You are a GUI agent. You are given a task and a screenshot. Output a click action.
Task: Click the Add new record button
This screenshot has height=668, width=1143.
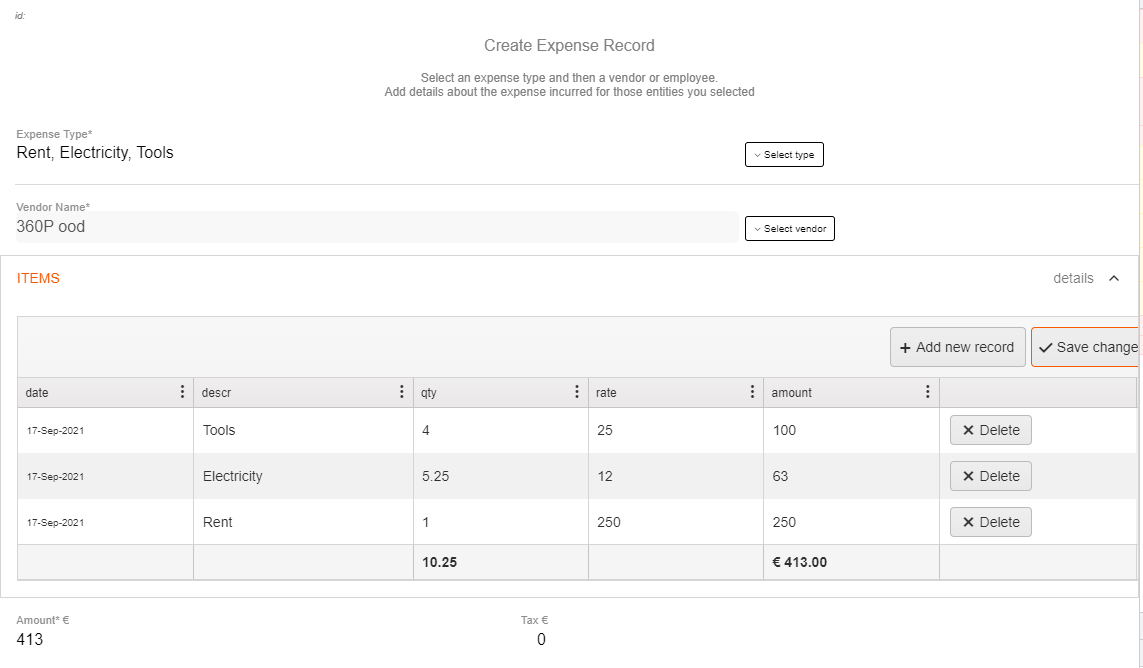pos(957,347)
